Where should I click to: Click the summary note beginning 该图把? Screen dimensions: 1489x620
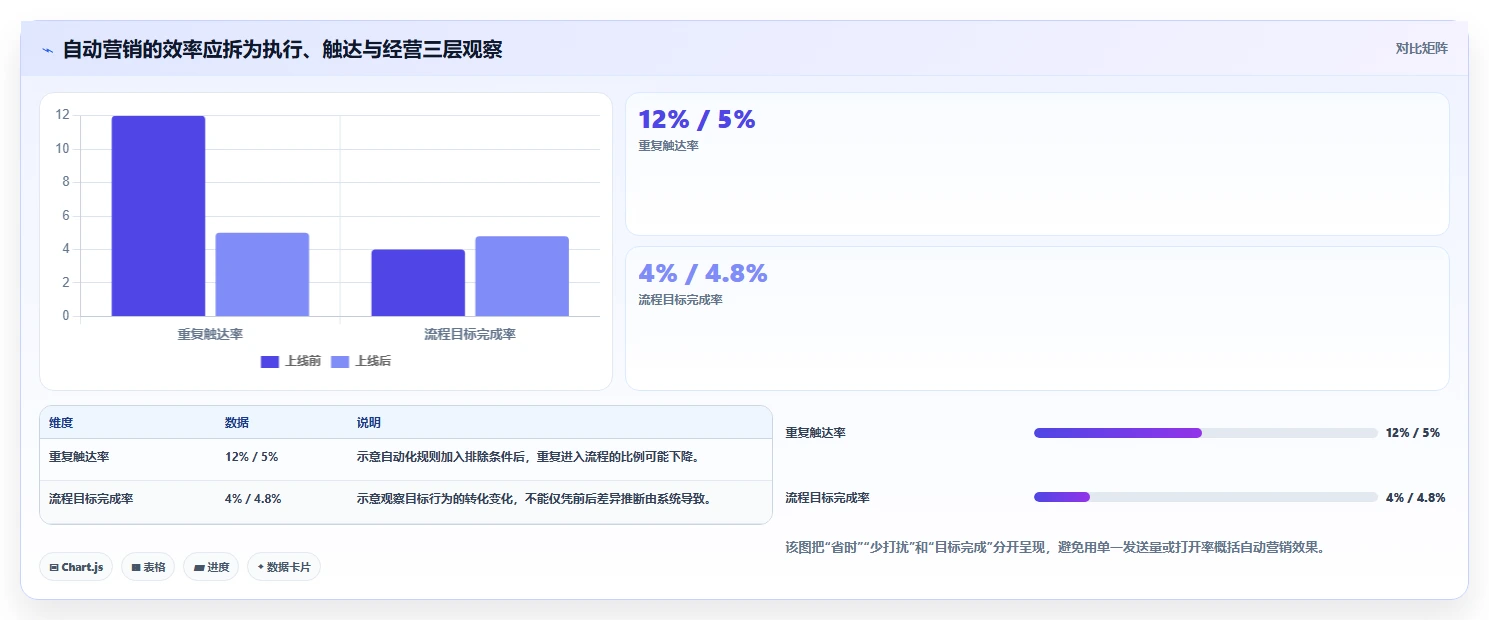pos(1055,547)
